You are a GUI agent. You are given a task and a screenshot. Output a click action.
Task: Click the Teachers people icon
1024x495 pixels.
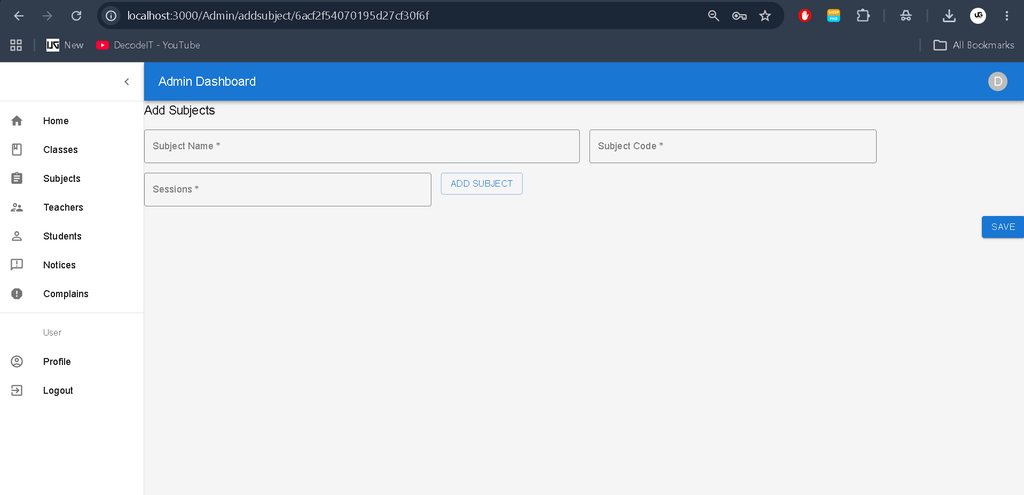click(x=17, y=208)
